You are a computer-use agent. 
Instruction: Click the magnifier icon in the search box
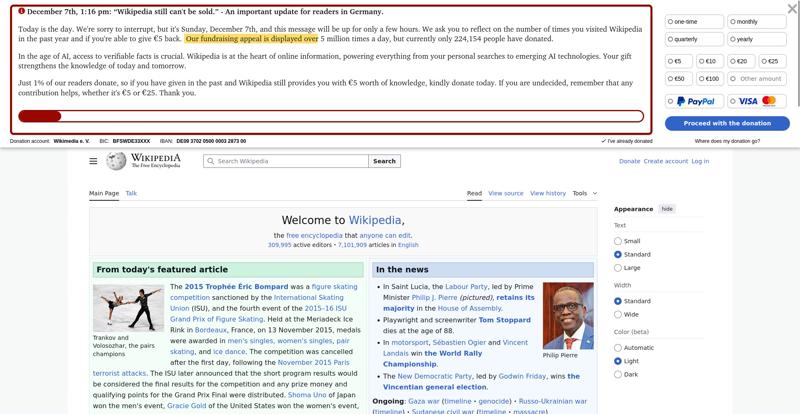click(x=212, y=161)
